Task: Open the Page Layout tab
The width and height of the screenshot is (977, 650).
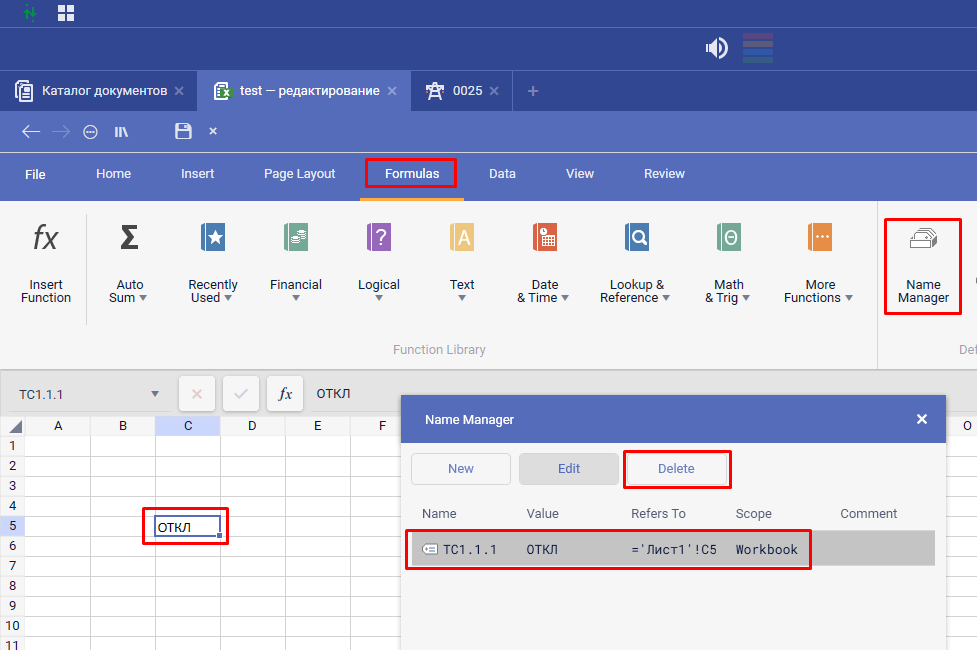Action: (300, 174)
